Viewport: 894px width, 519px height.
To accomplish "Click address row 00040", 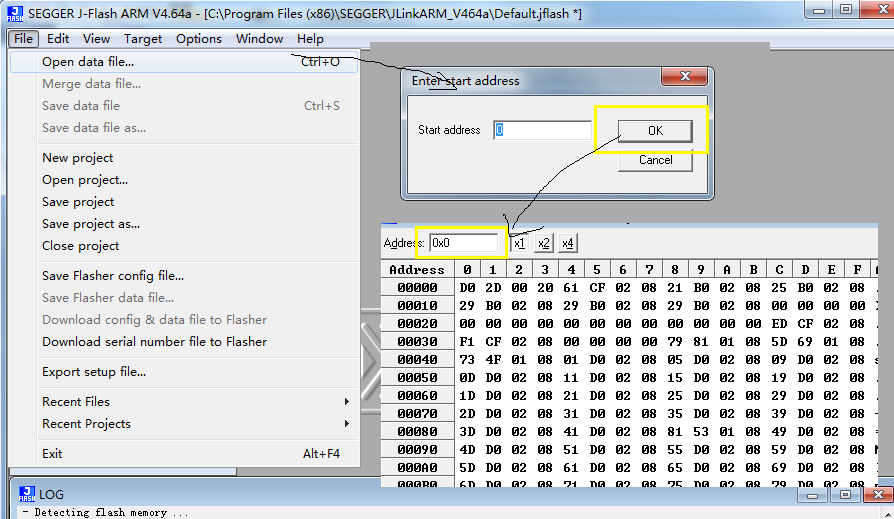I will click(x=417, y=359).
